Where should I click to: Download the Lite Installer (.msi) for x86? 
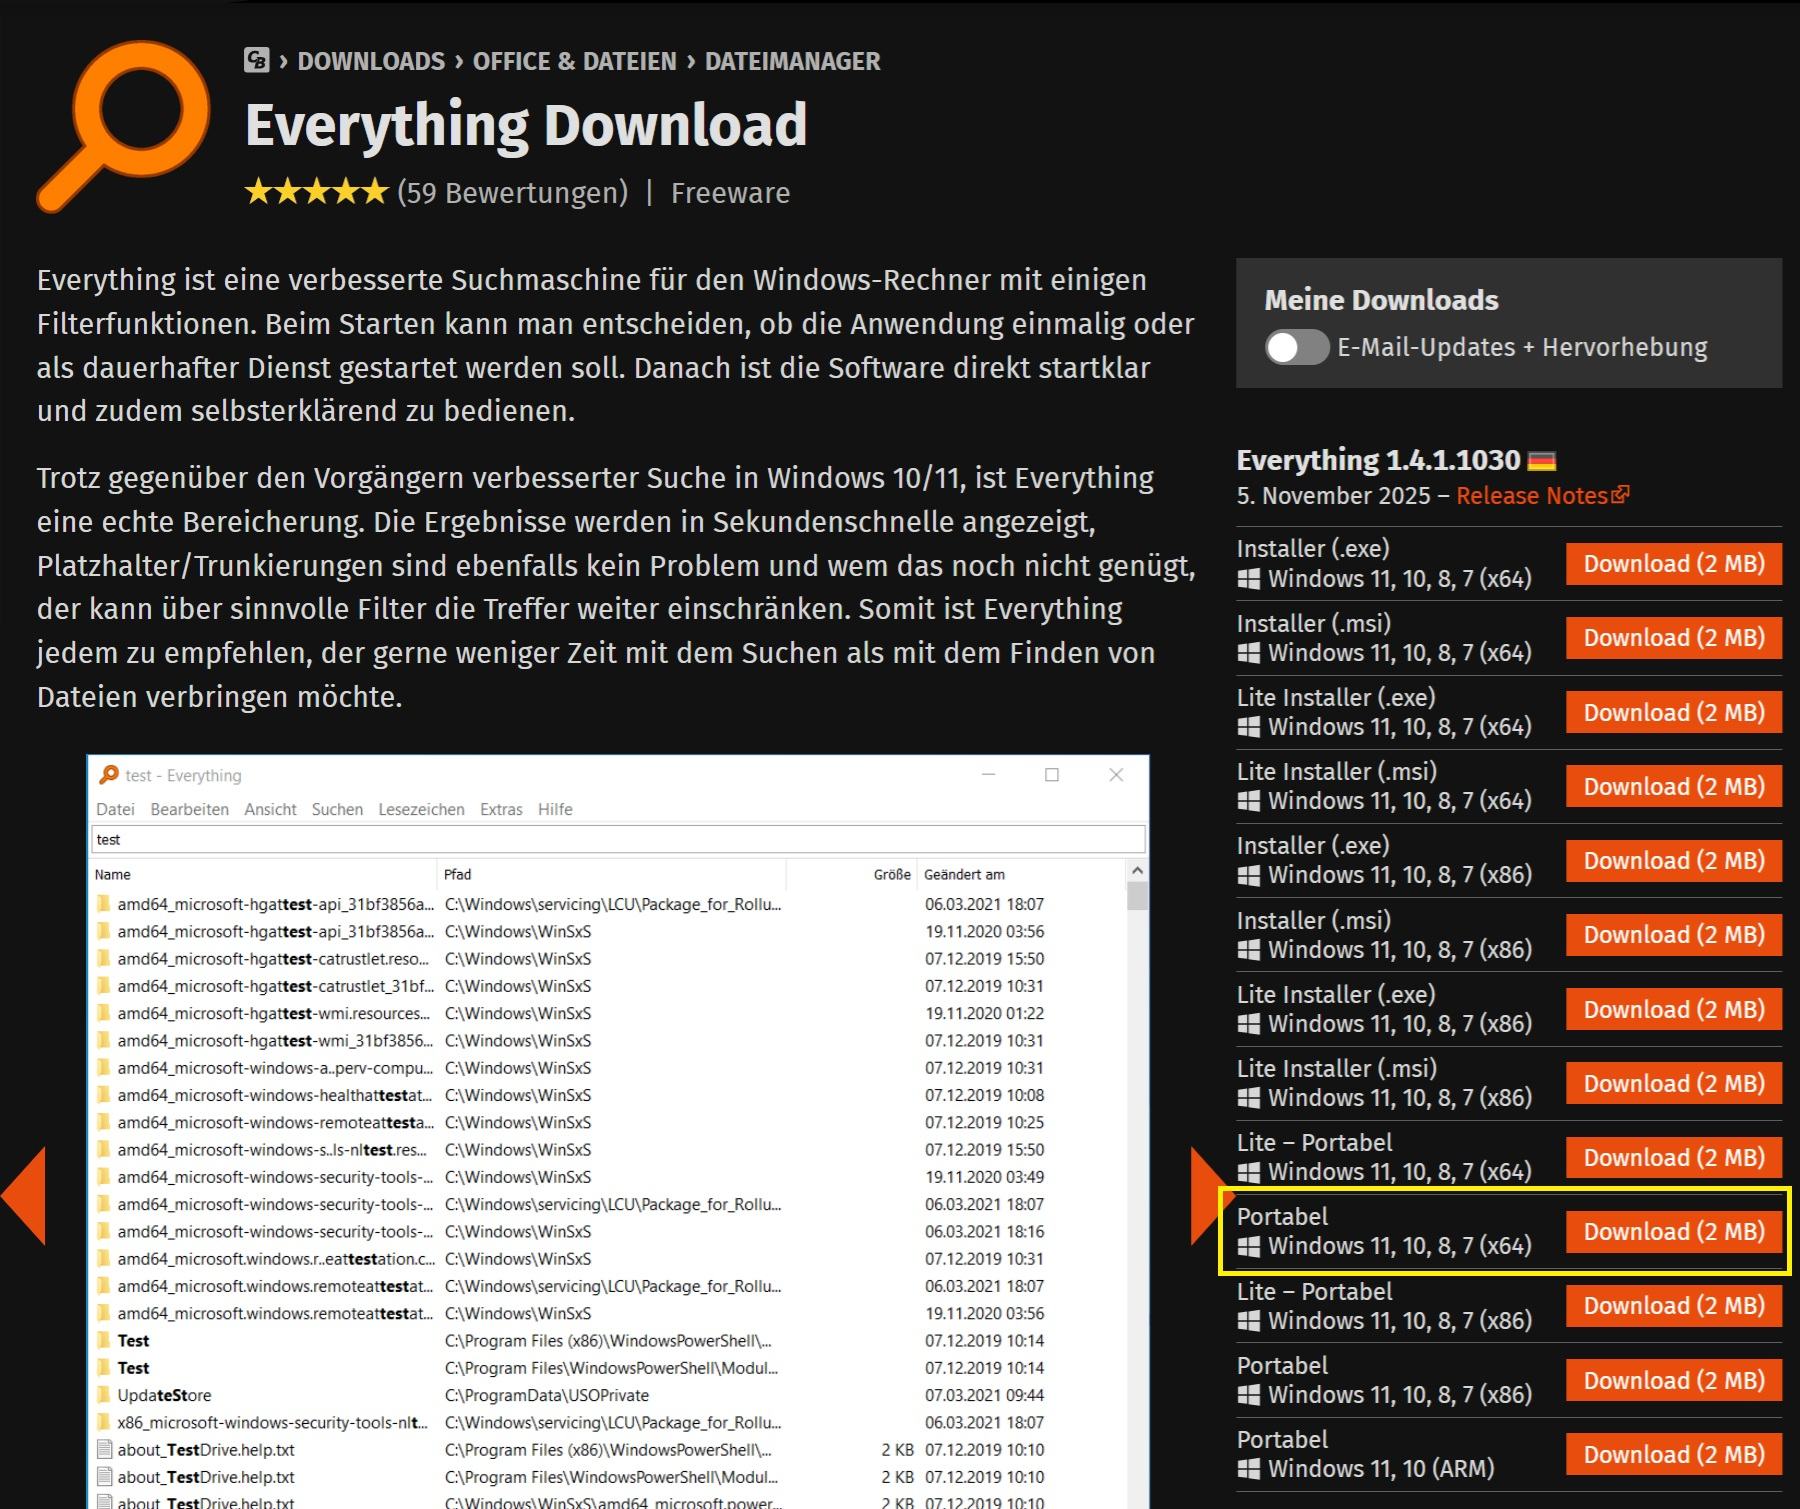(x=1674, y=1084)
